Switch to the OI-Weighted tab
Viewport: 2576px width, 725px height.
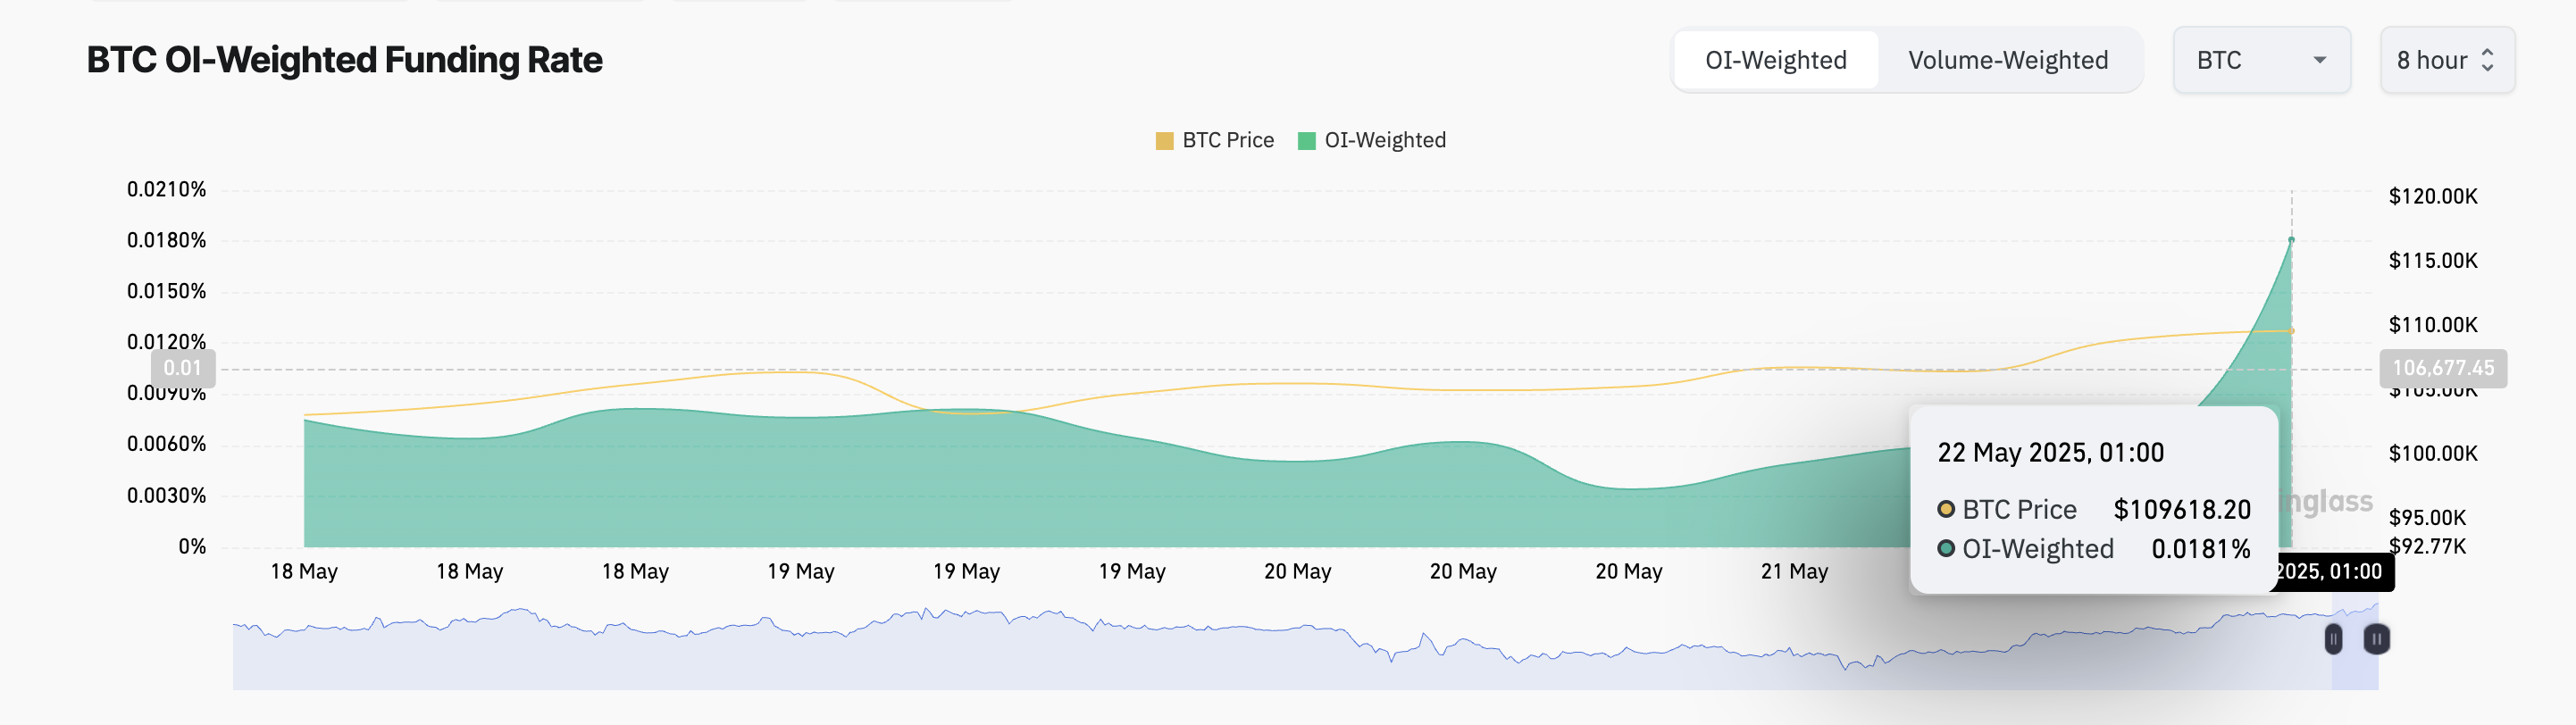click(1775, 60)
